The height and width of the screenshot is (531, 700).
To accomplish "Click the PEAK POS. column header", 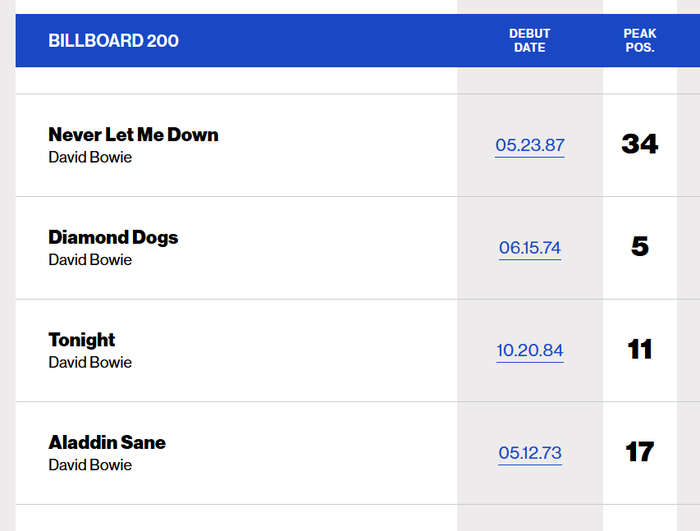I will tap(640, 41).
